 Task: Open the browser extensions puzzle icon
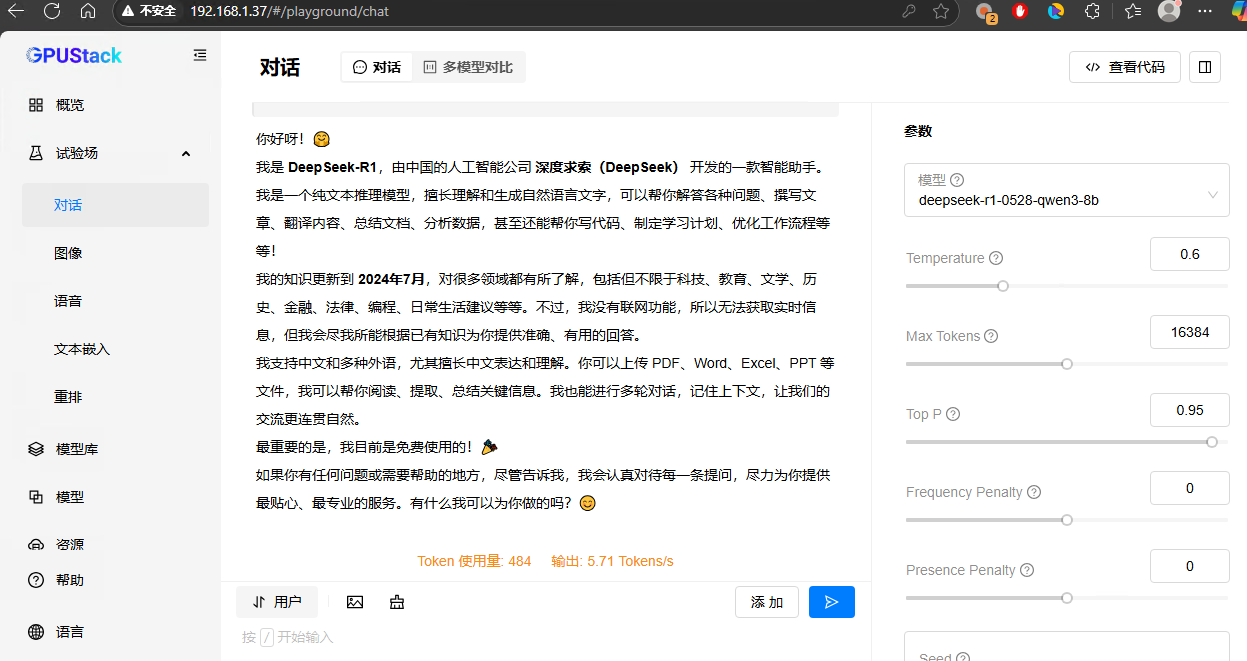pos(1092,12)
